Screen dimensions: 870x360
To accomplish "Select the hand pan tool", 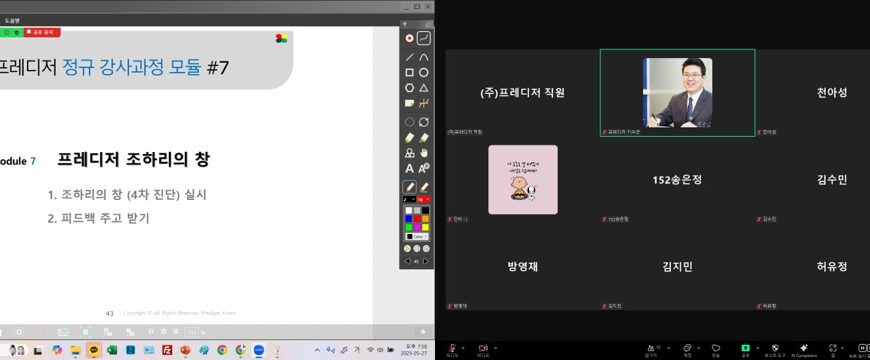I will [x=424, y=153].
